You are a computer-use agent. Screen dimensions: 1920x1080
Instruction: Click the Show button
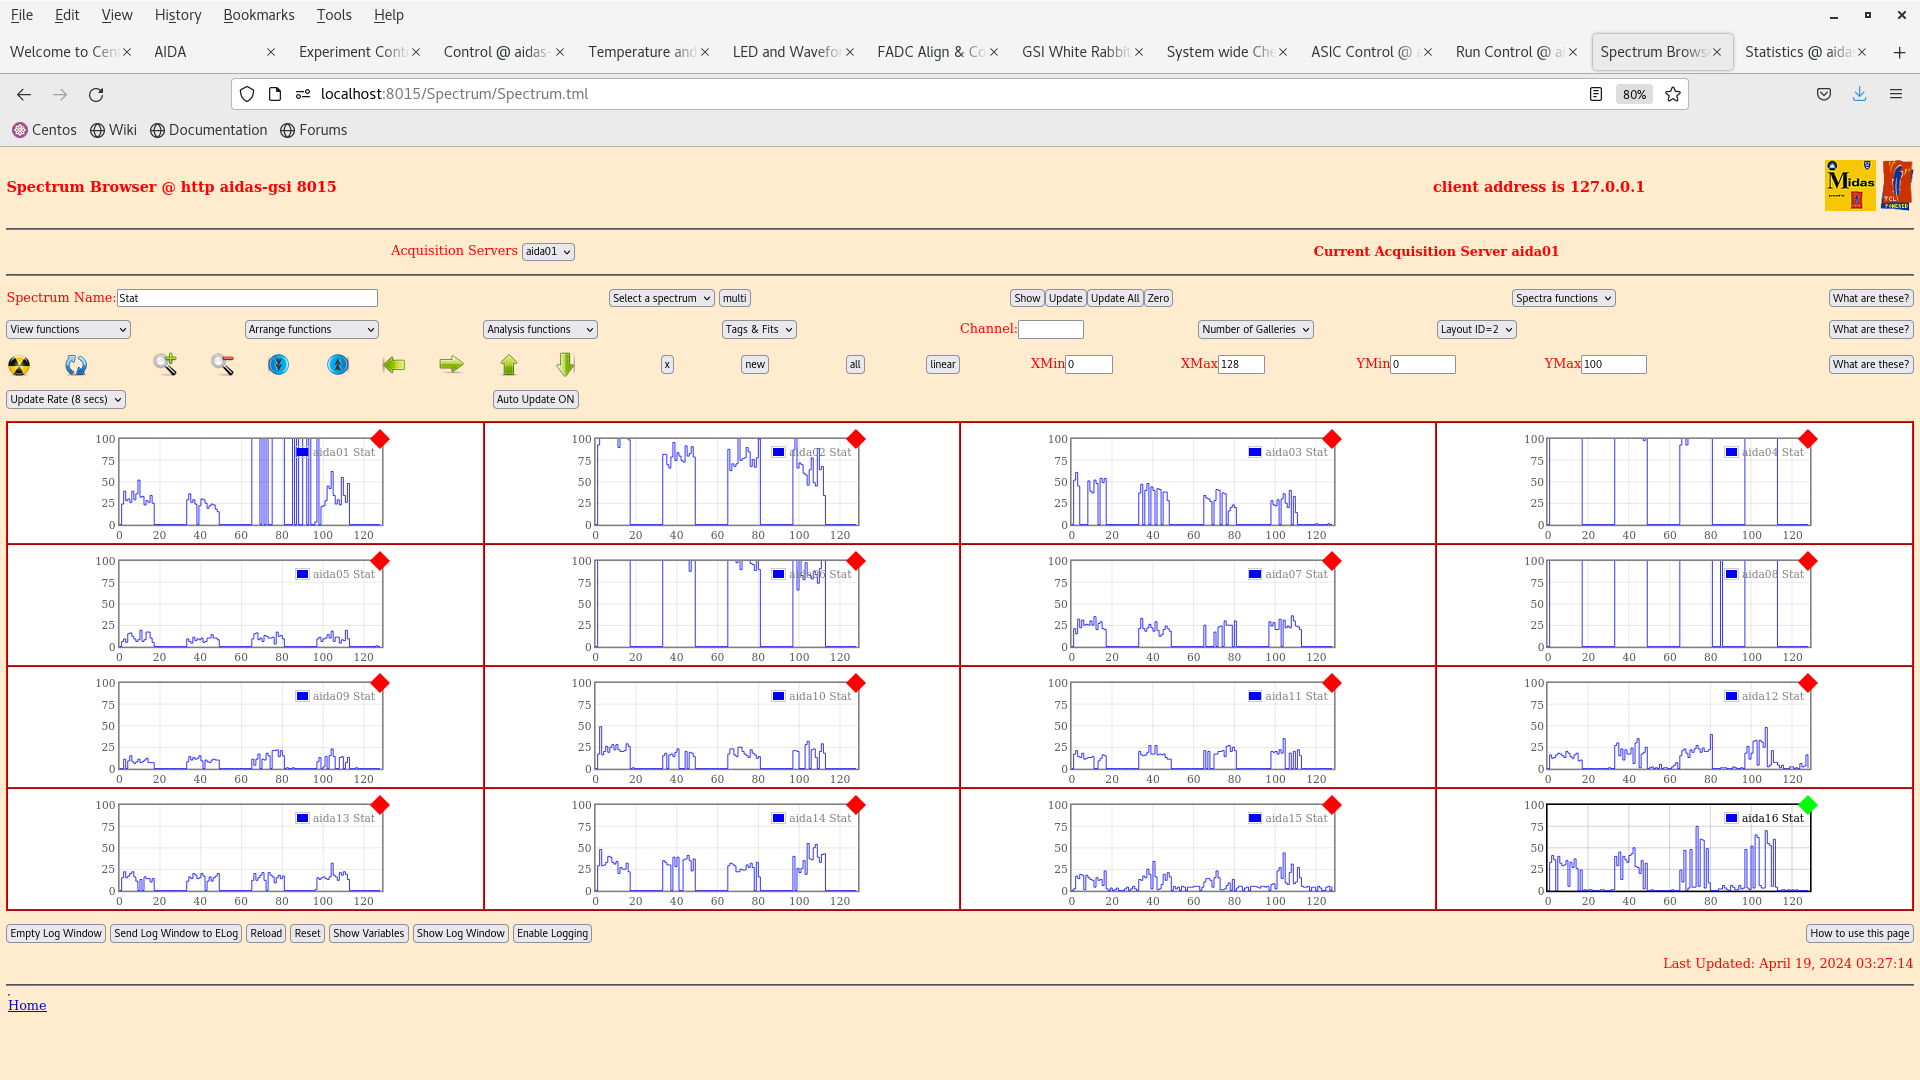(1027, 298)
